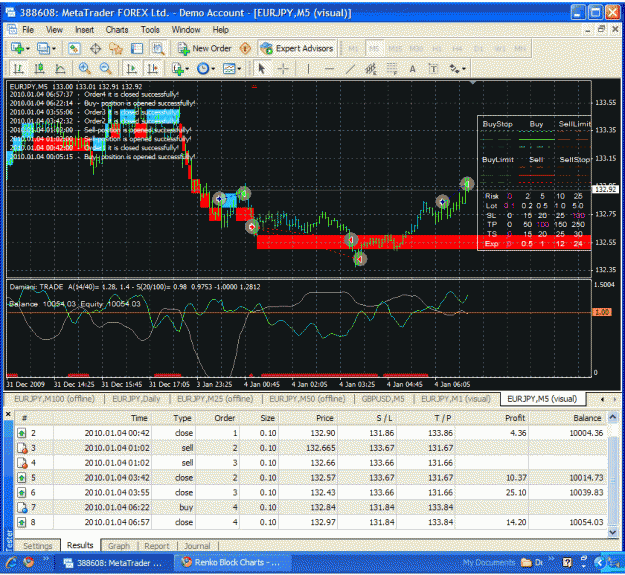Select the Text Label tool
This screenshot has width=625, height=575.
pyautogui.click(x=433, y=69)
